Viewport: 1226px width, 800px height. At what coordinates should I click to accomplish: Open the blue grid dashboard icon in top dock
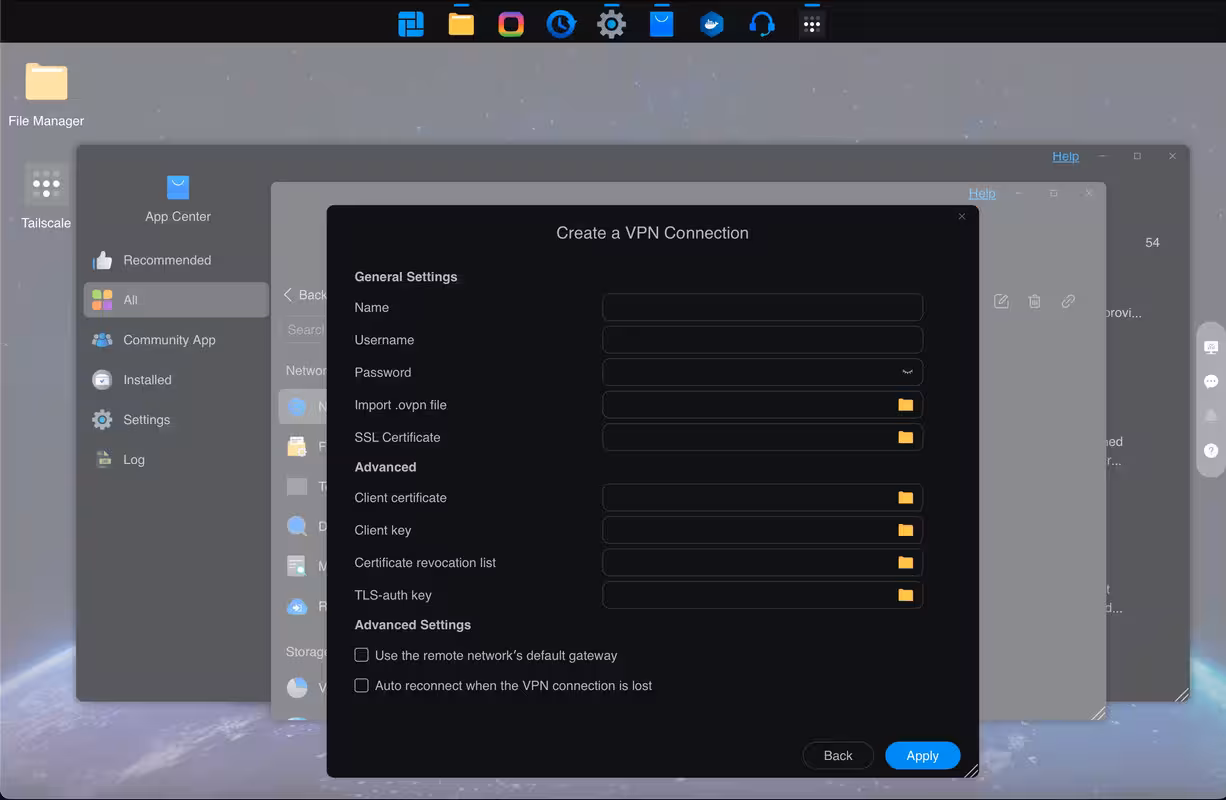(411, 24)
